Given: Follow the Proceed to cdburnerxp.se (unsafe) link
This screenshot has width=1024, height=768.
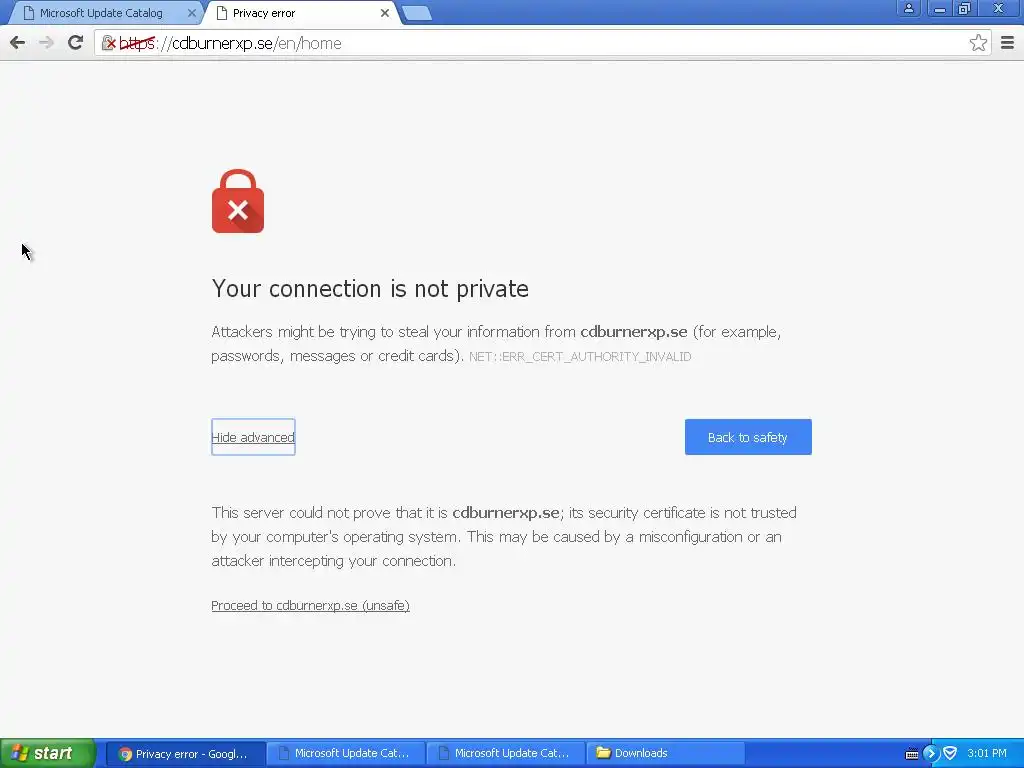Looking at the screenshot, I should coord(310,605).
